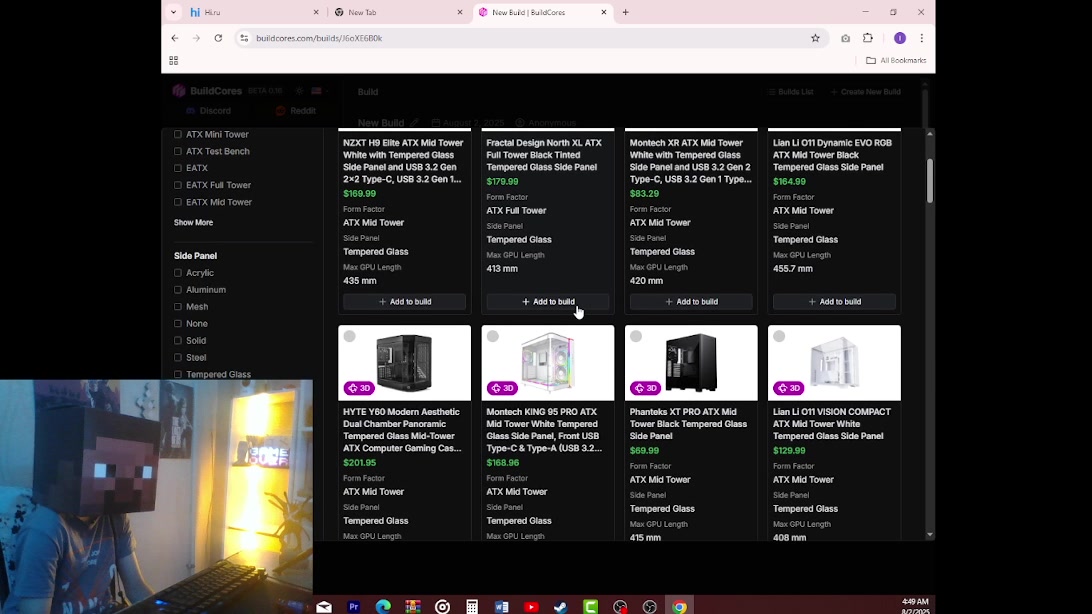Open Microsoft Edge from the taskbar
1092x614 pixels.
point(383,607)
